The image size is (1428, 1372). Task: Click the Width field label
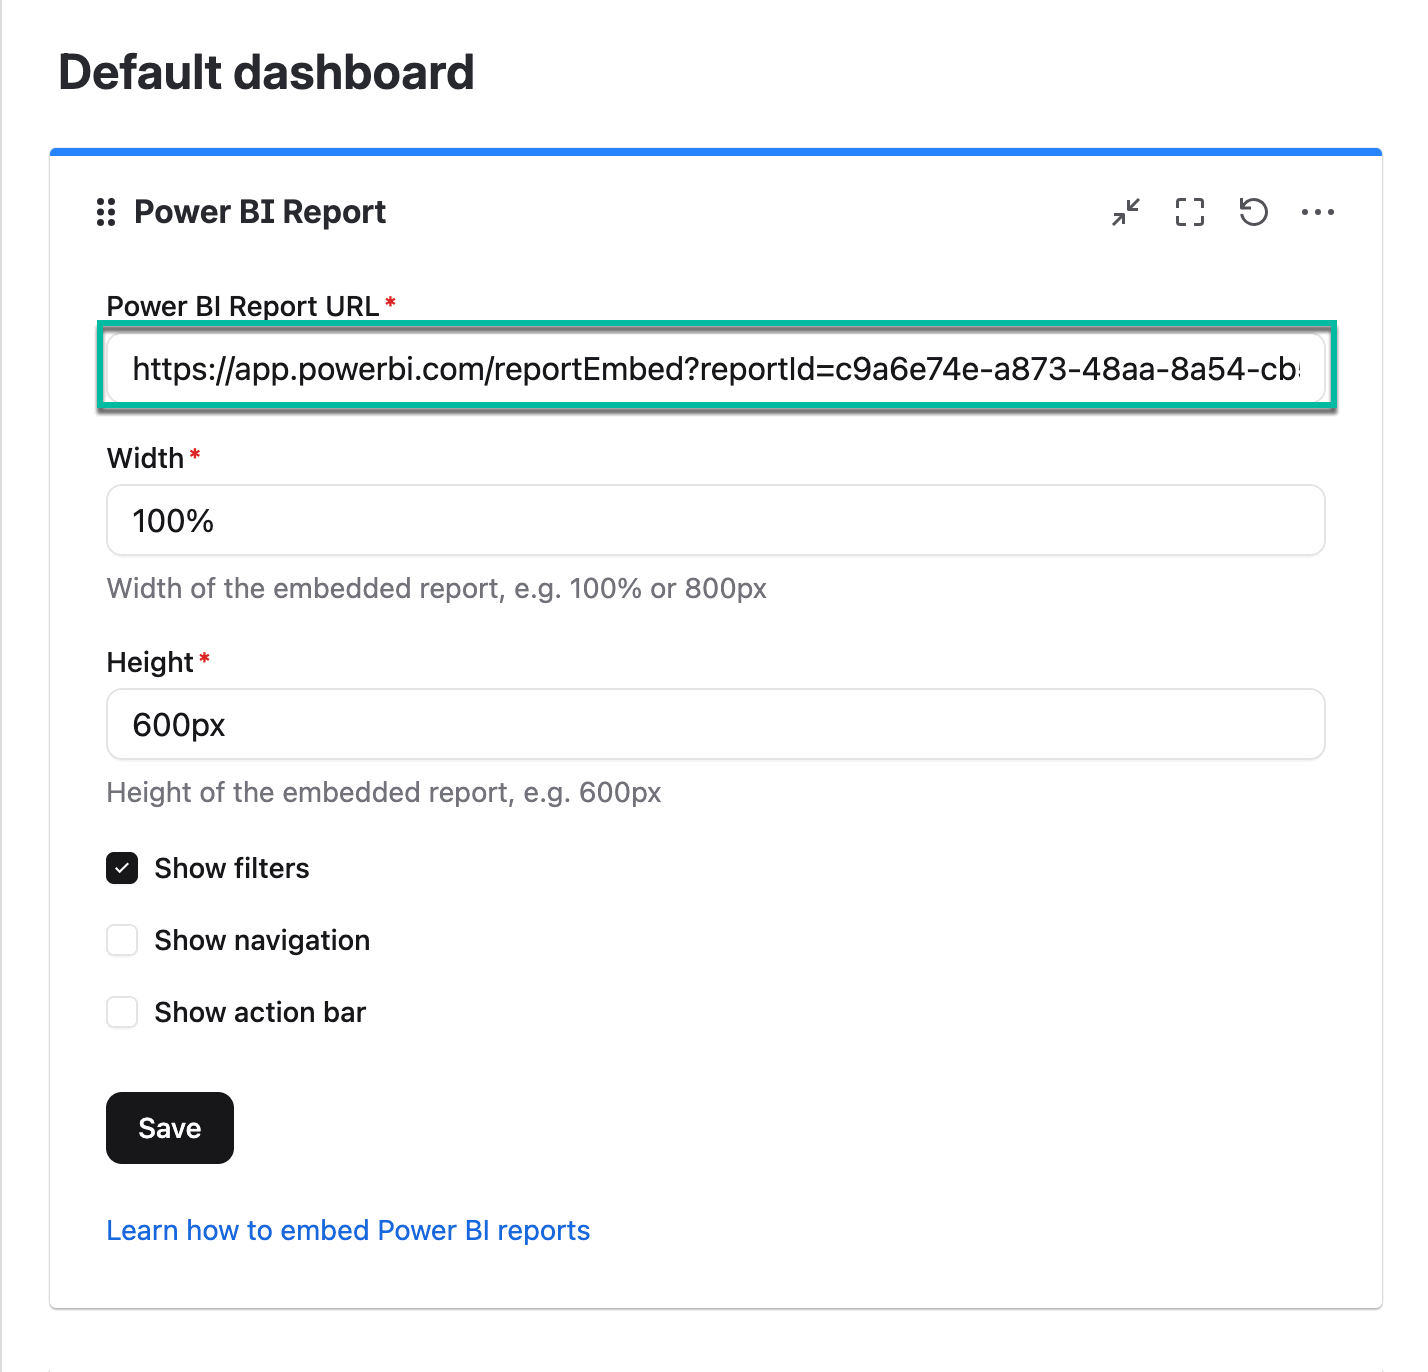pos(146,458)
